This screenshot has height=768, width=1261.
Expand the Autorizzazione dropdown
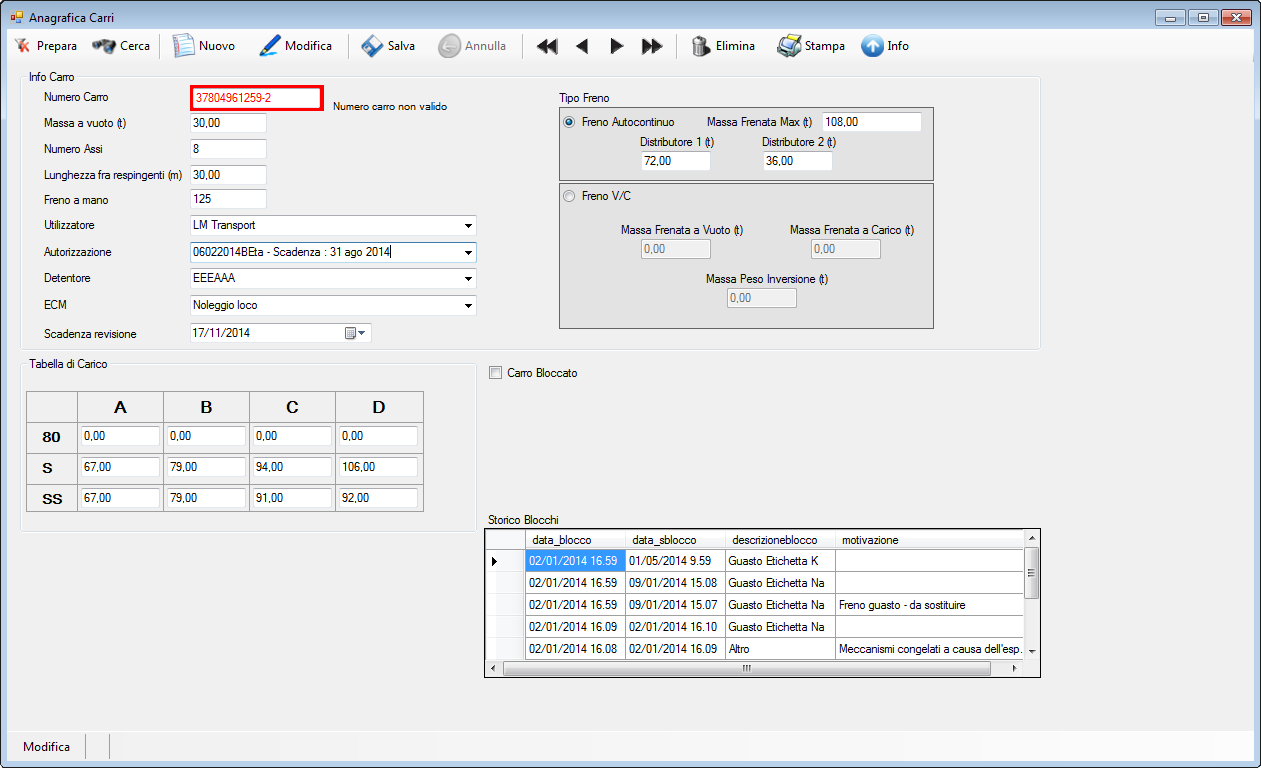click(468, 252)
